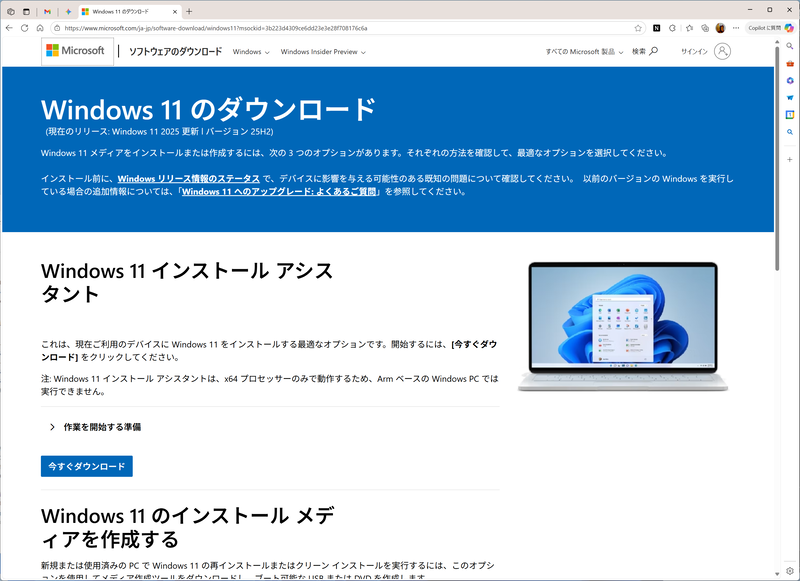Expand the Windows dropdown in the navigation
Viewport: 800px width, 581px height.
pyautogui.click(x=250, y=51)
